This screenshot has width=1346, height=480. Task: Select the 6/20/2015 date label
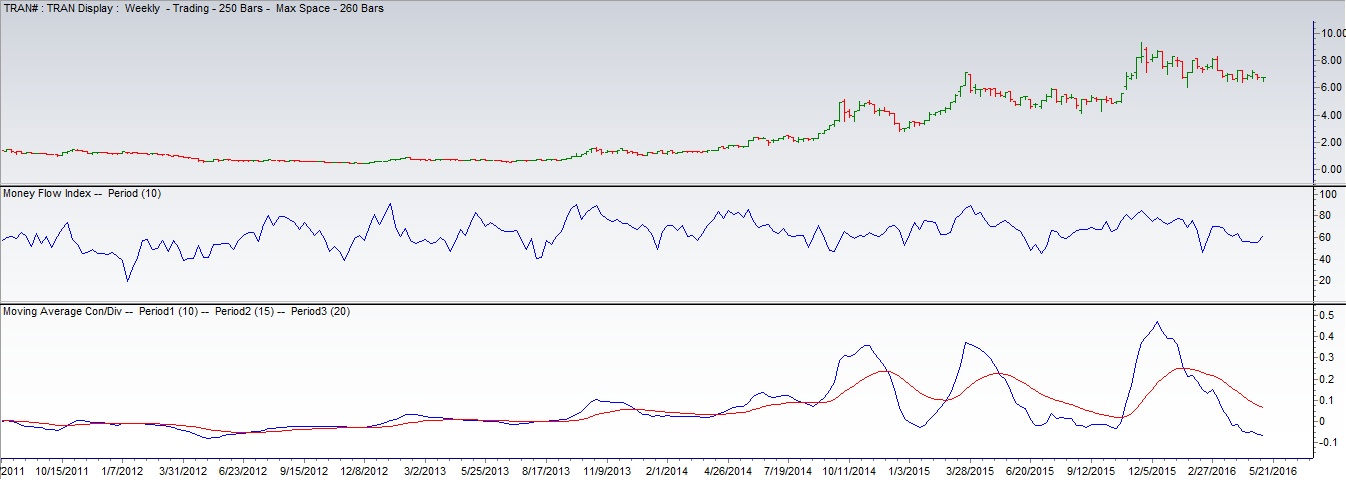(1029, 469)
